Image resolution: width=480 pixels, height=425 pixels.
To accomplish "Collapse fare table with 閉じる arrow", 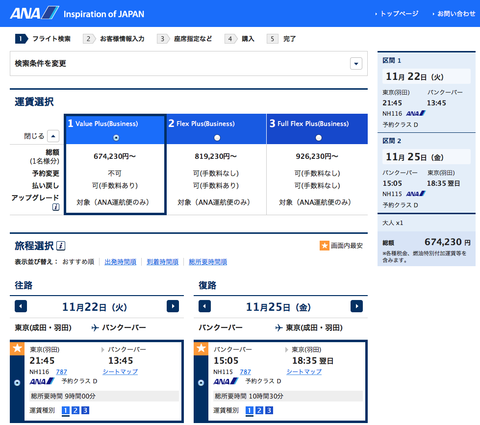I will tap(53, 136).
